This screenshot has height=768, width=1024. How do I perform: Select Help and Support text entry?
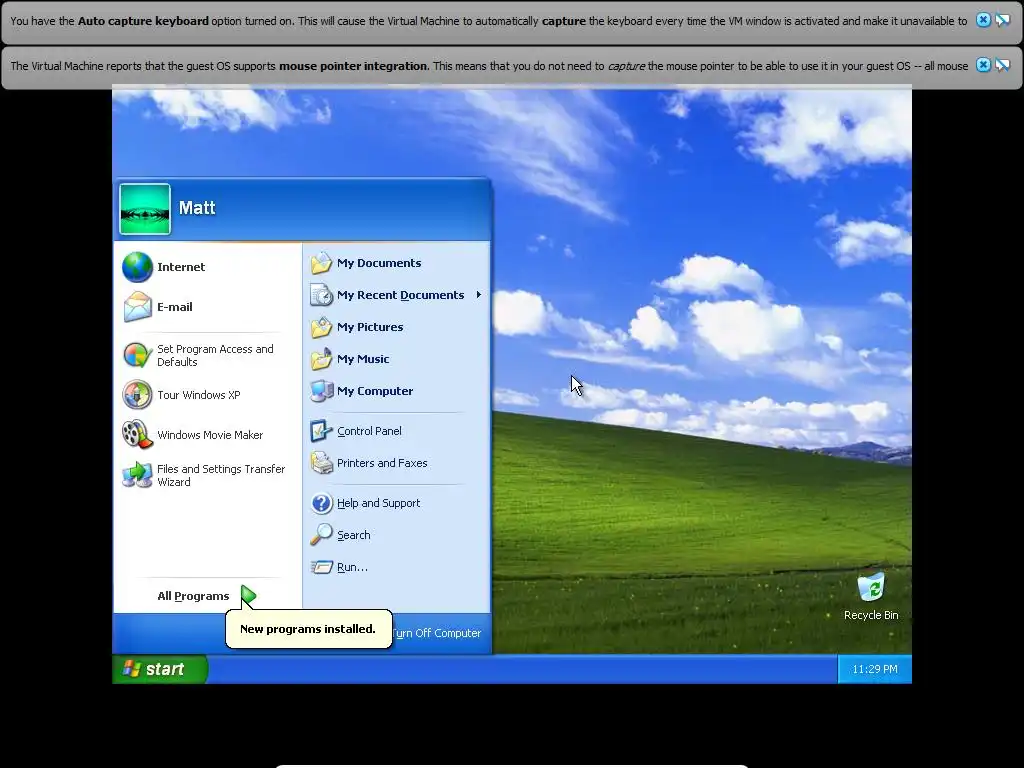[x=378, y=503]
